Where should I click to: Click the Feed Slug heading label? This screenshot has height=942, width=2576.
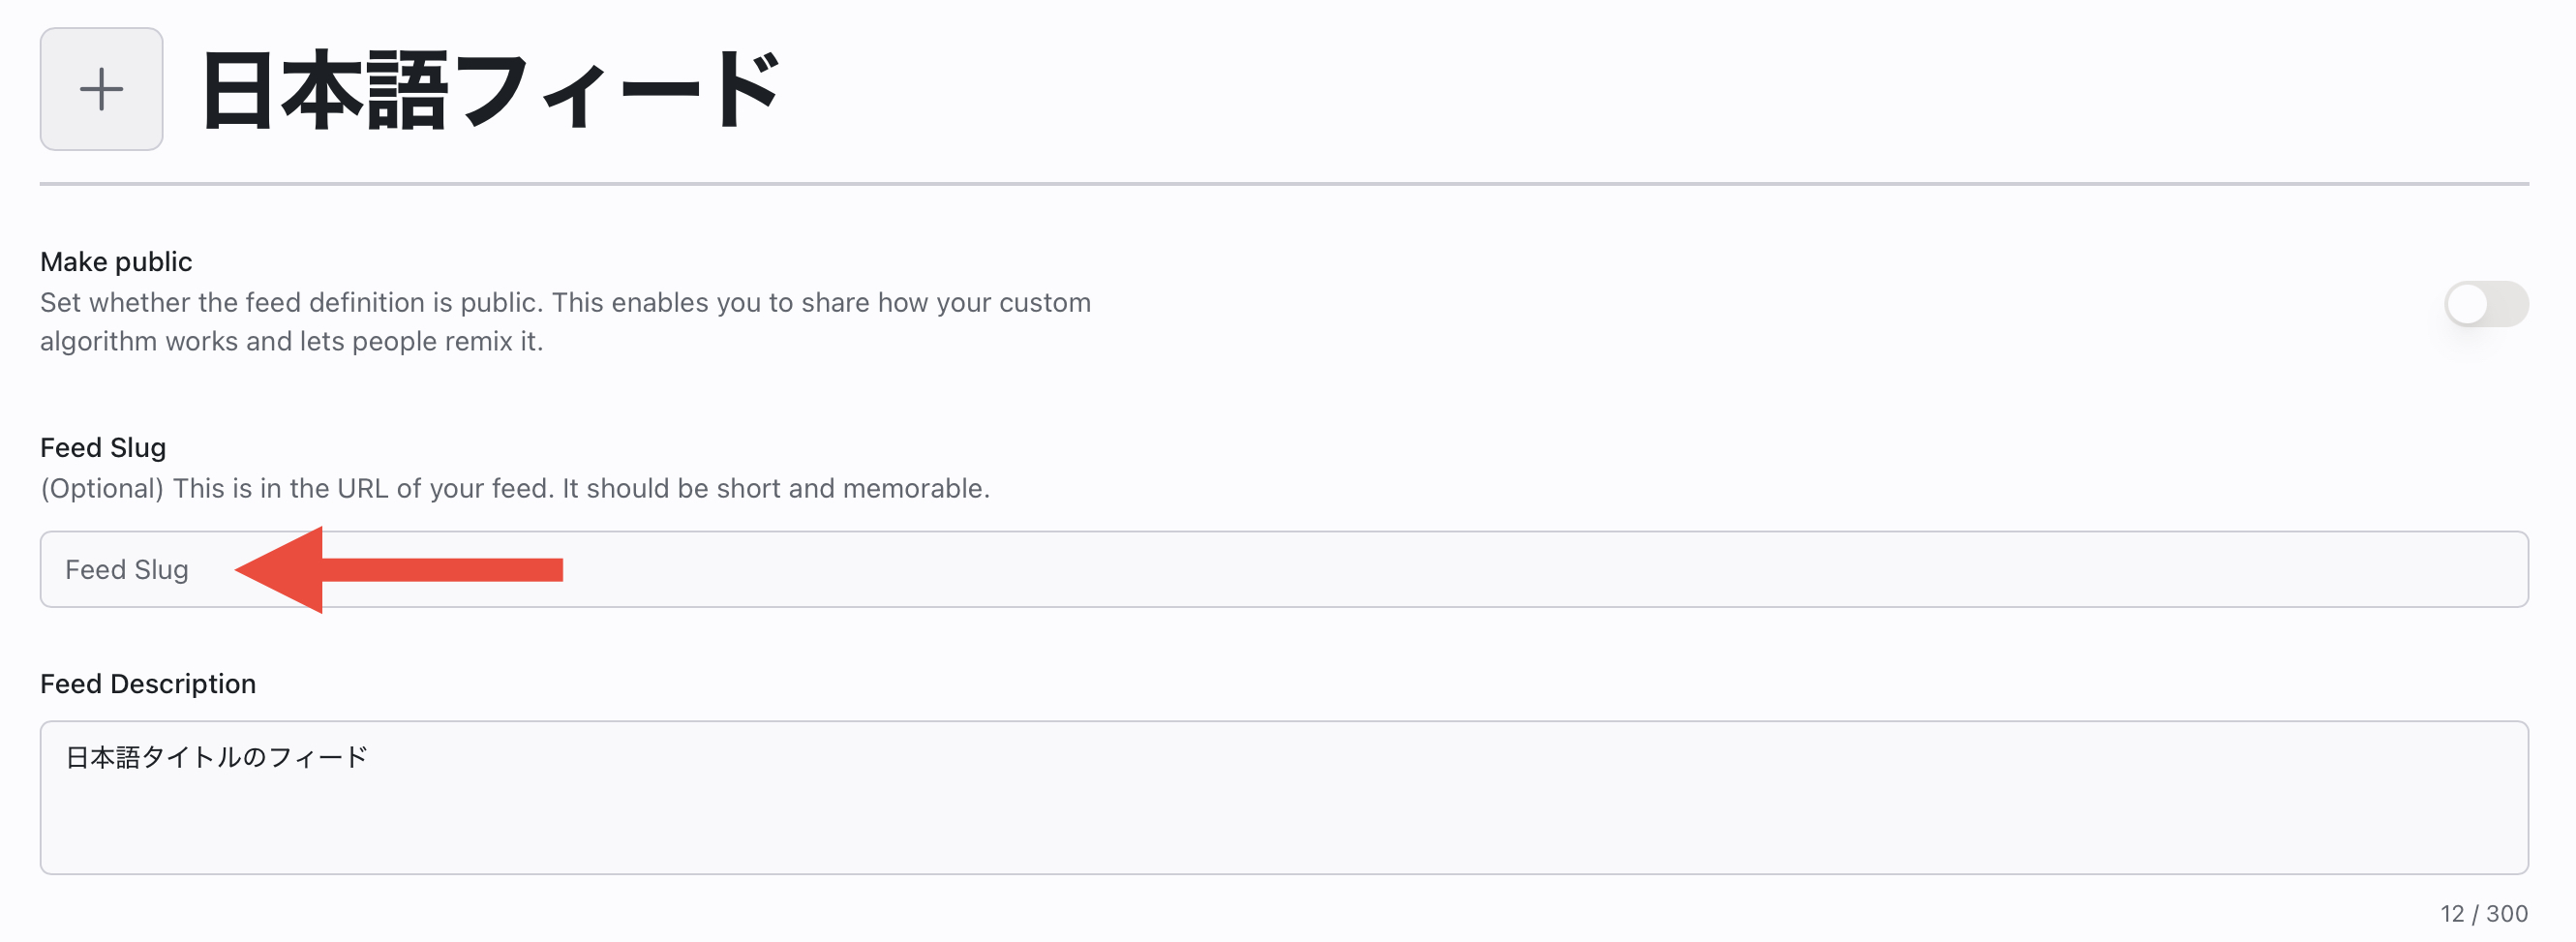103,448
